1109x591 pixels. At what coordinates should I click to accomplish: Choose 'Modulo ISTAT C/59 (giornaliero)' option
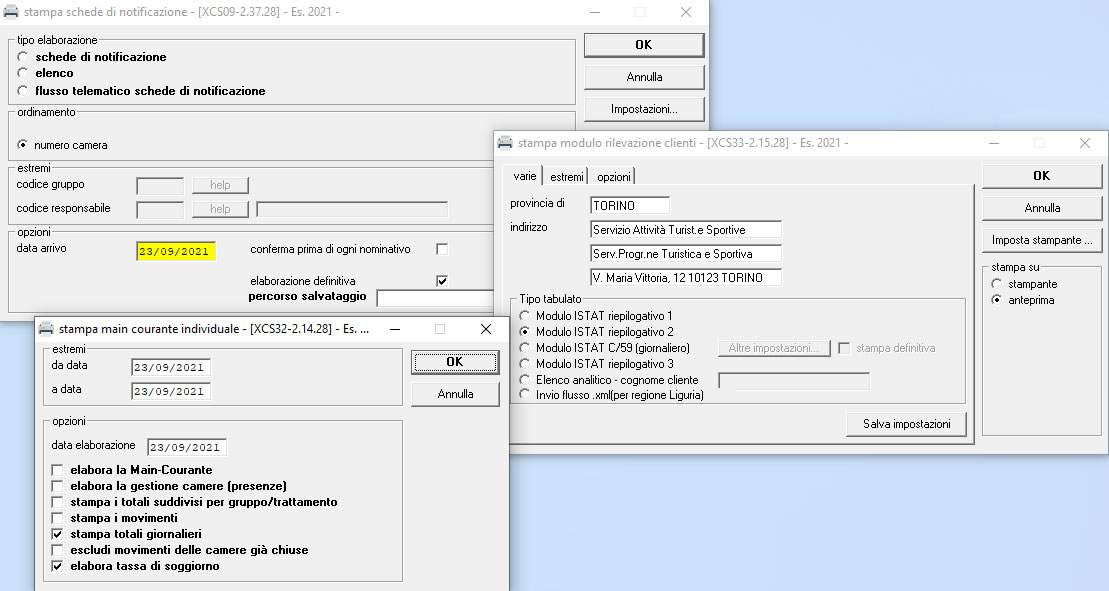coord(525,348)
